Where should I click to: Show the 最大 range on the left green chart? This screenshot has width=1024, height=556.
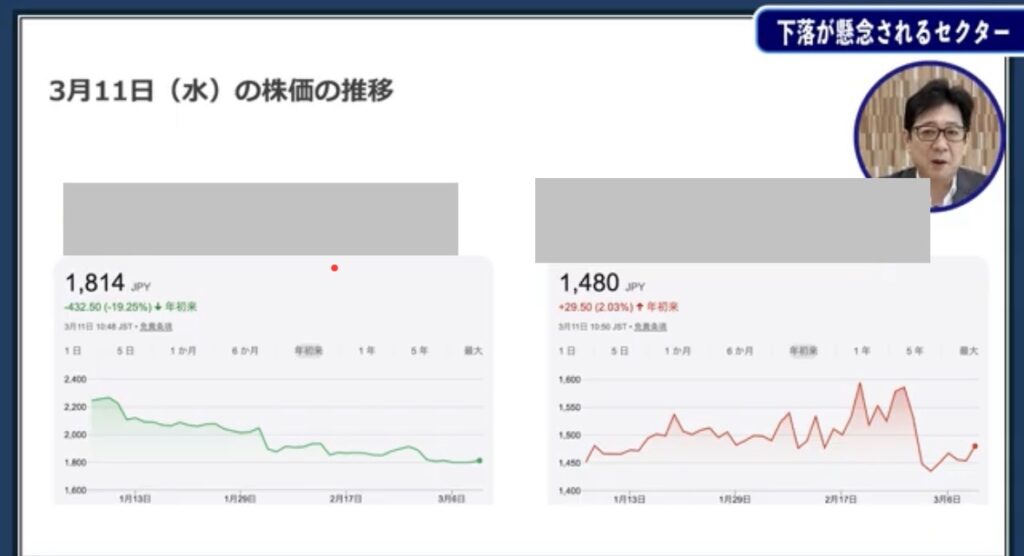pyautogui.click(x=472, y=351)
